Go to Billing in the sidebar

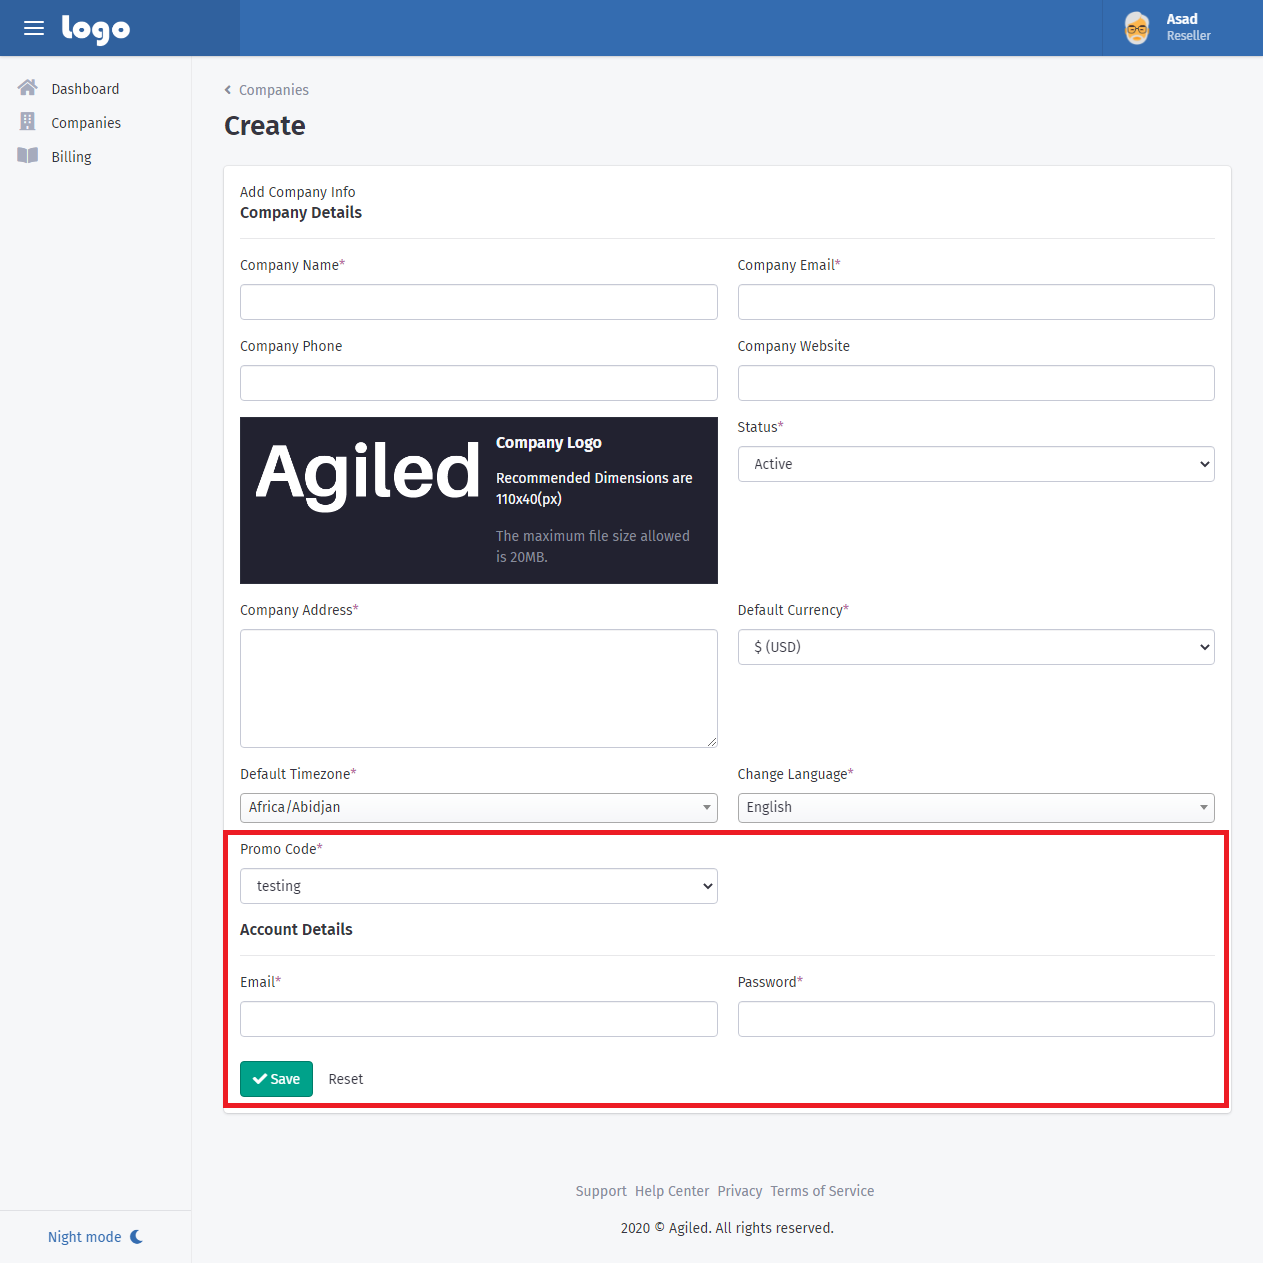[x=71, y=157]
